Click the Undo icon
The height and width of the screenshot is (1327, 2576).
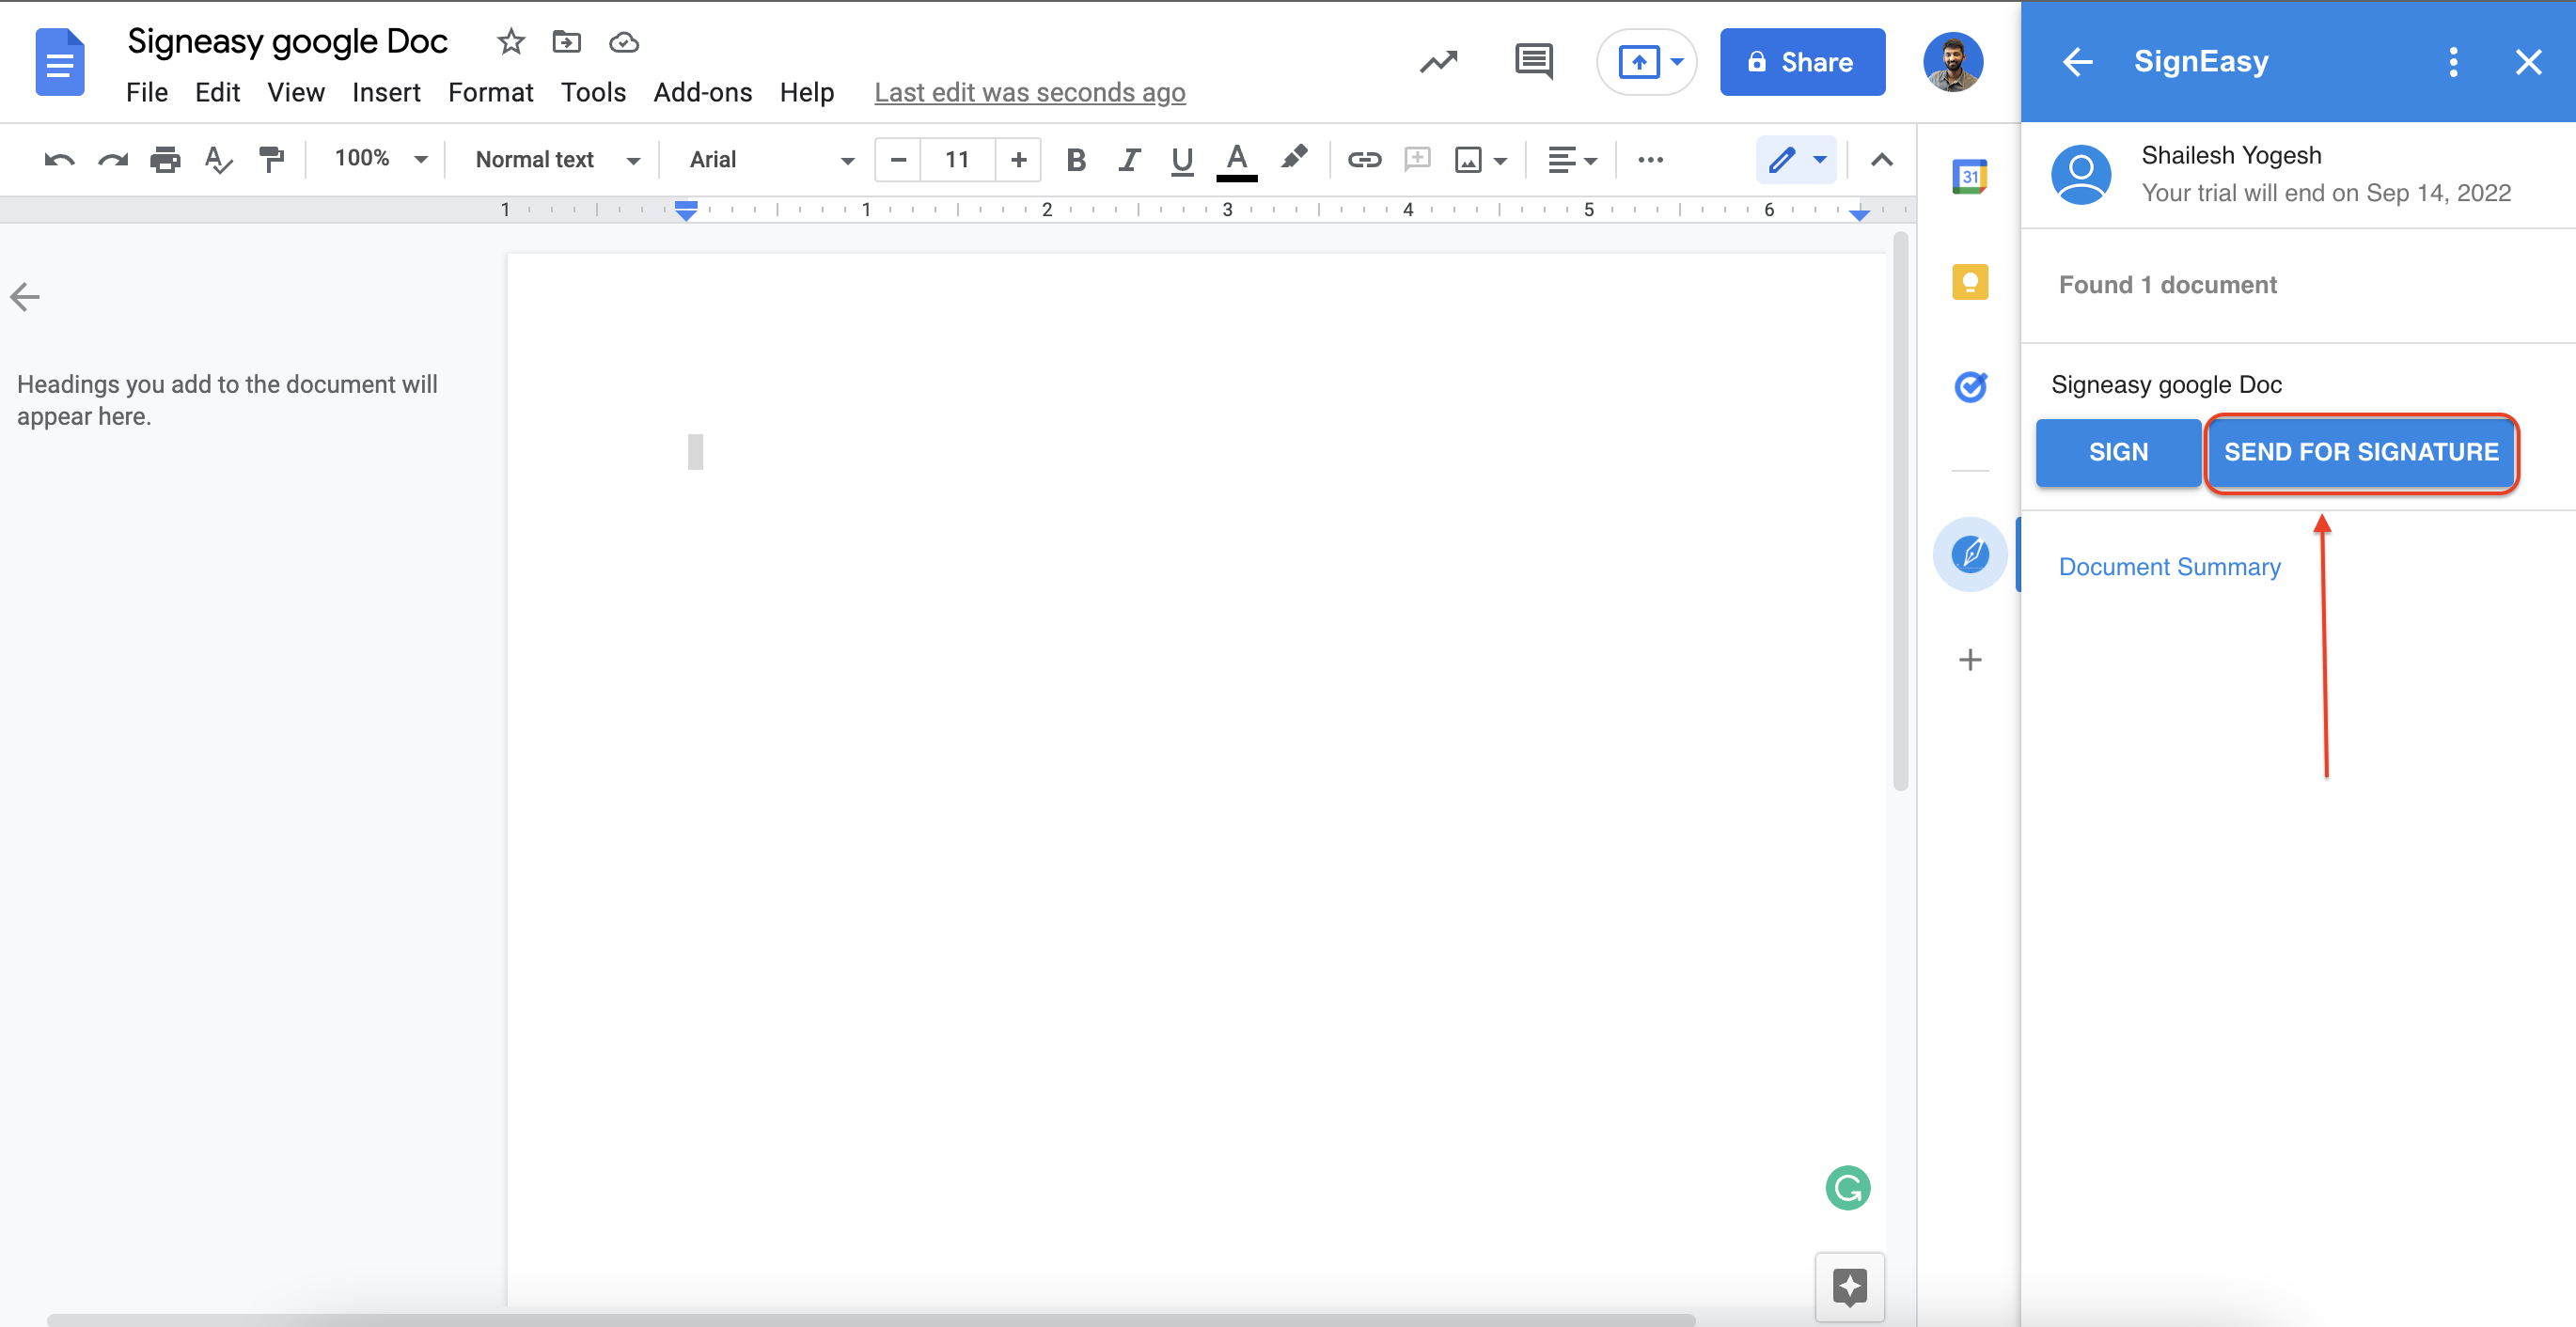(x=59, y=160)
